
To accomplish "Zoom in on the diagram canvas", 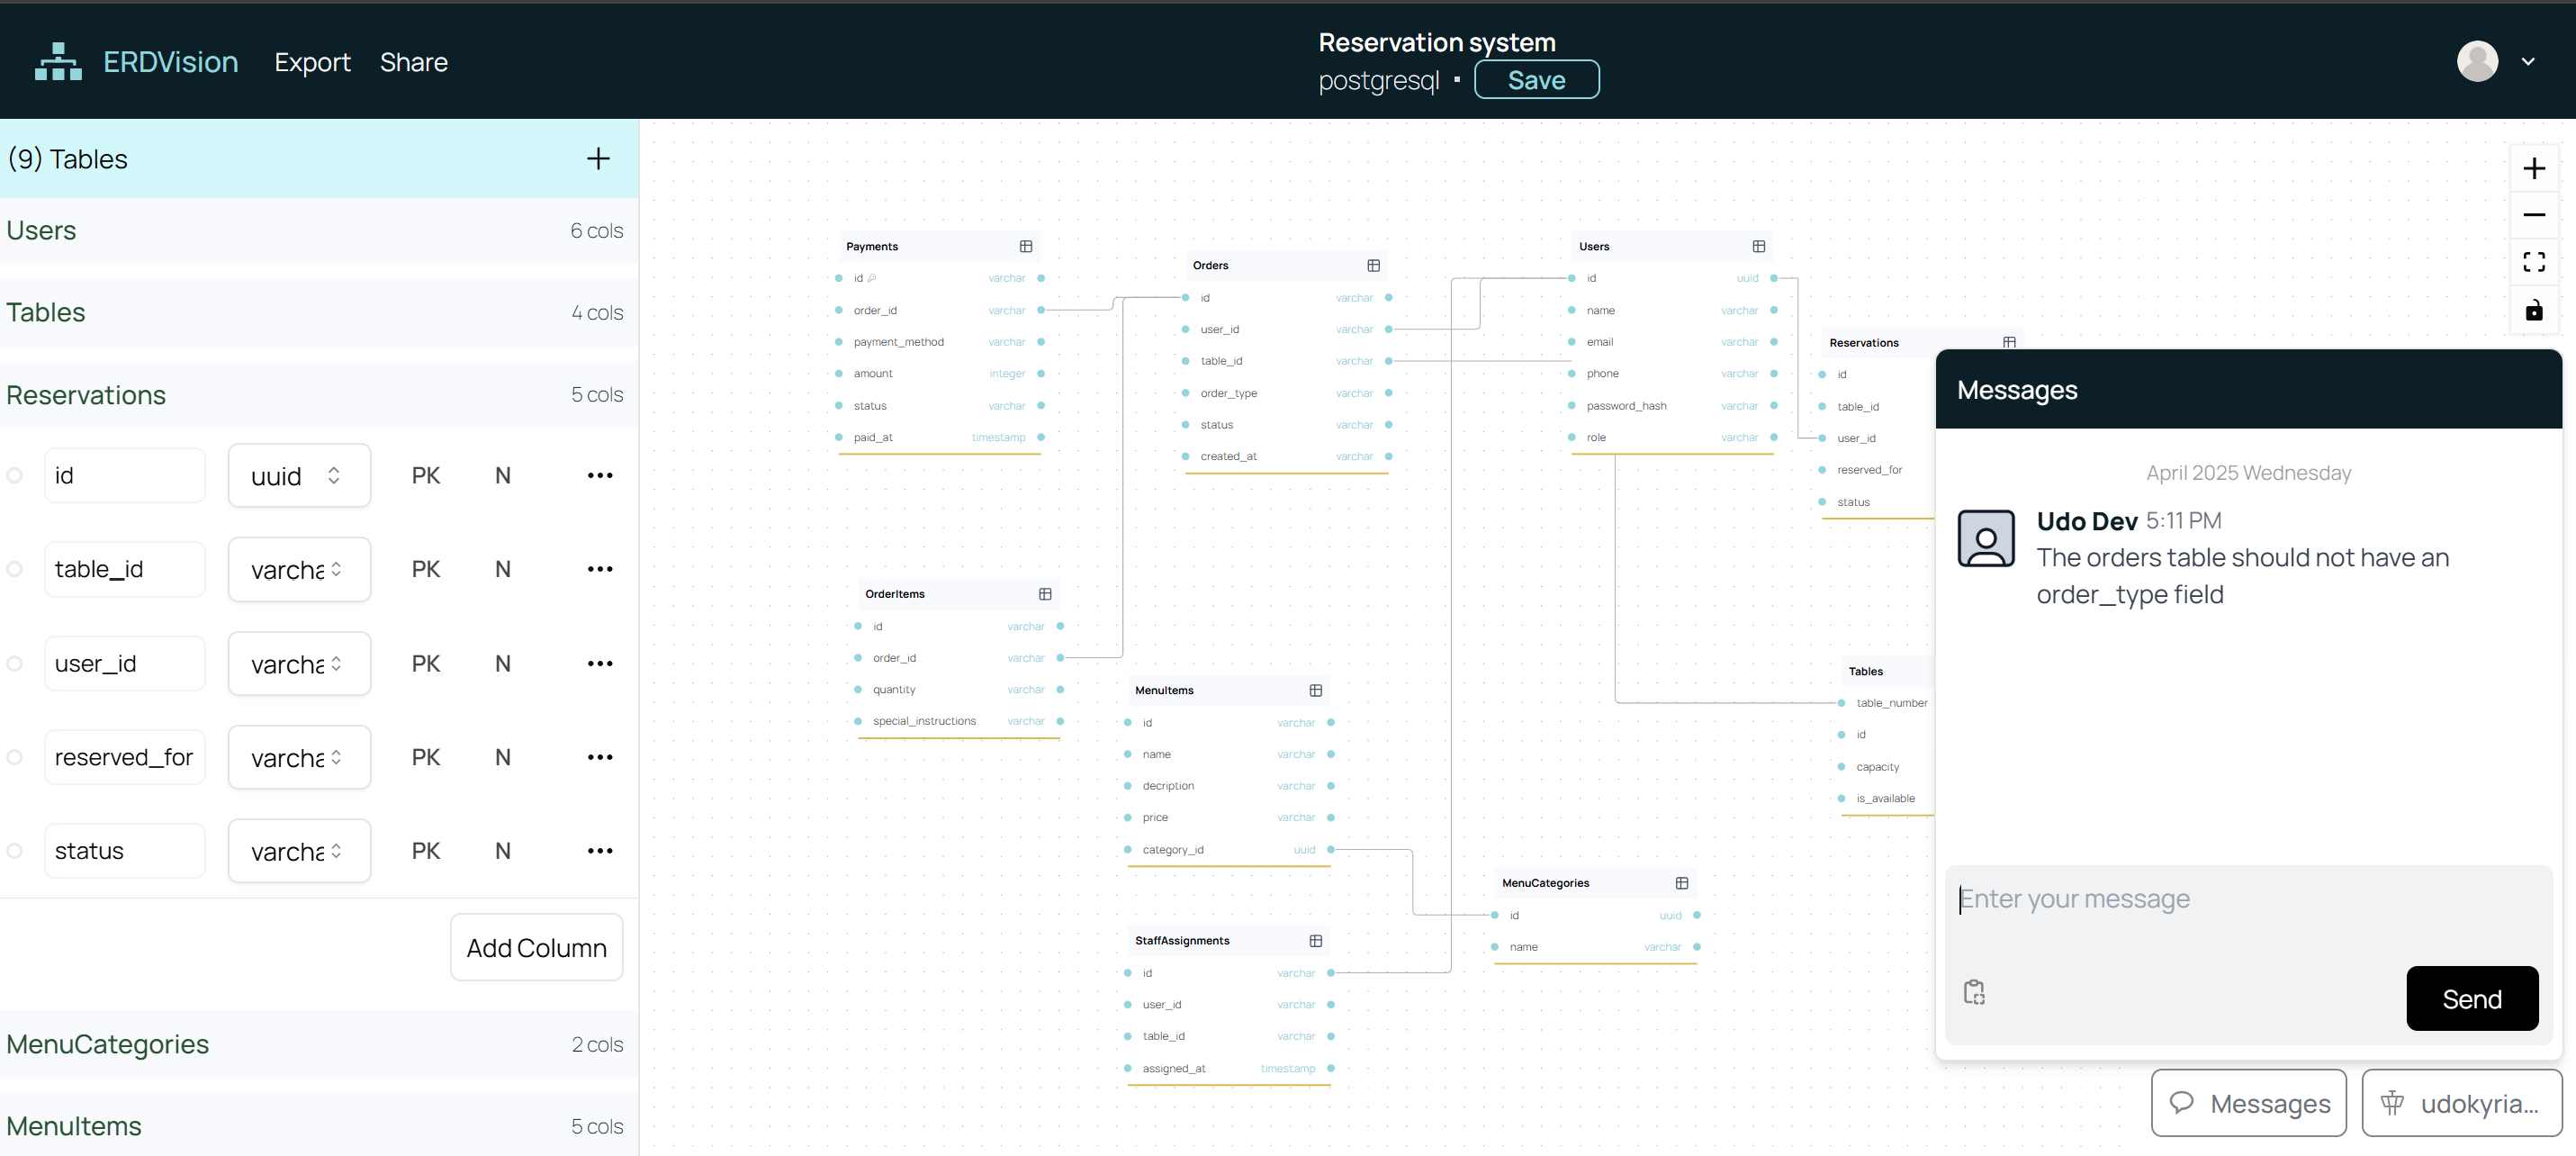I will click(2534, 168).
